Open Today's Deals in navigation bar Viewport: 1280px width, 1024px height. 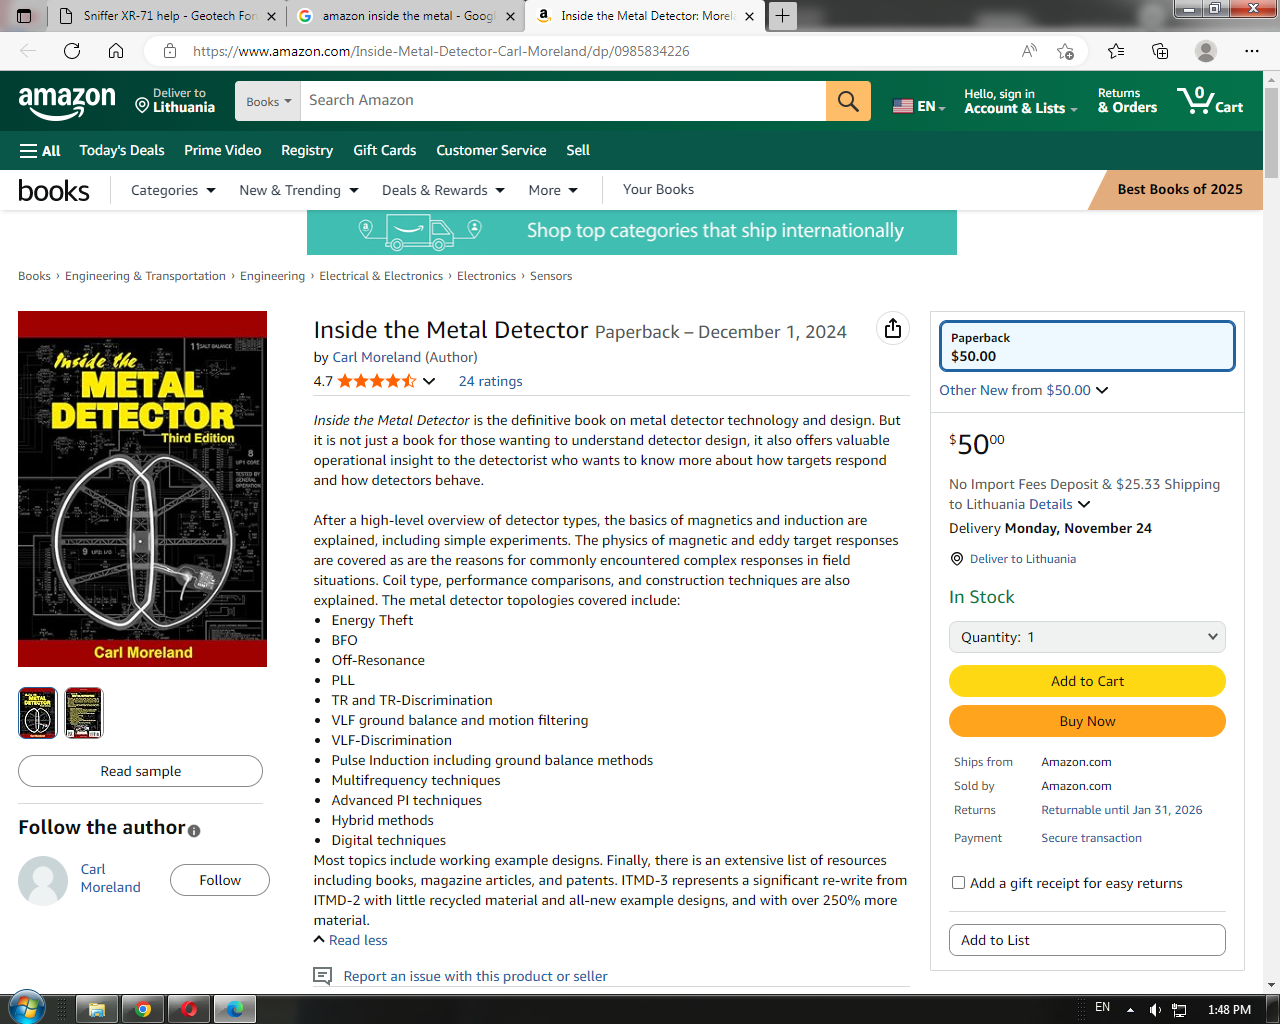pos(122,150)
